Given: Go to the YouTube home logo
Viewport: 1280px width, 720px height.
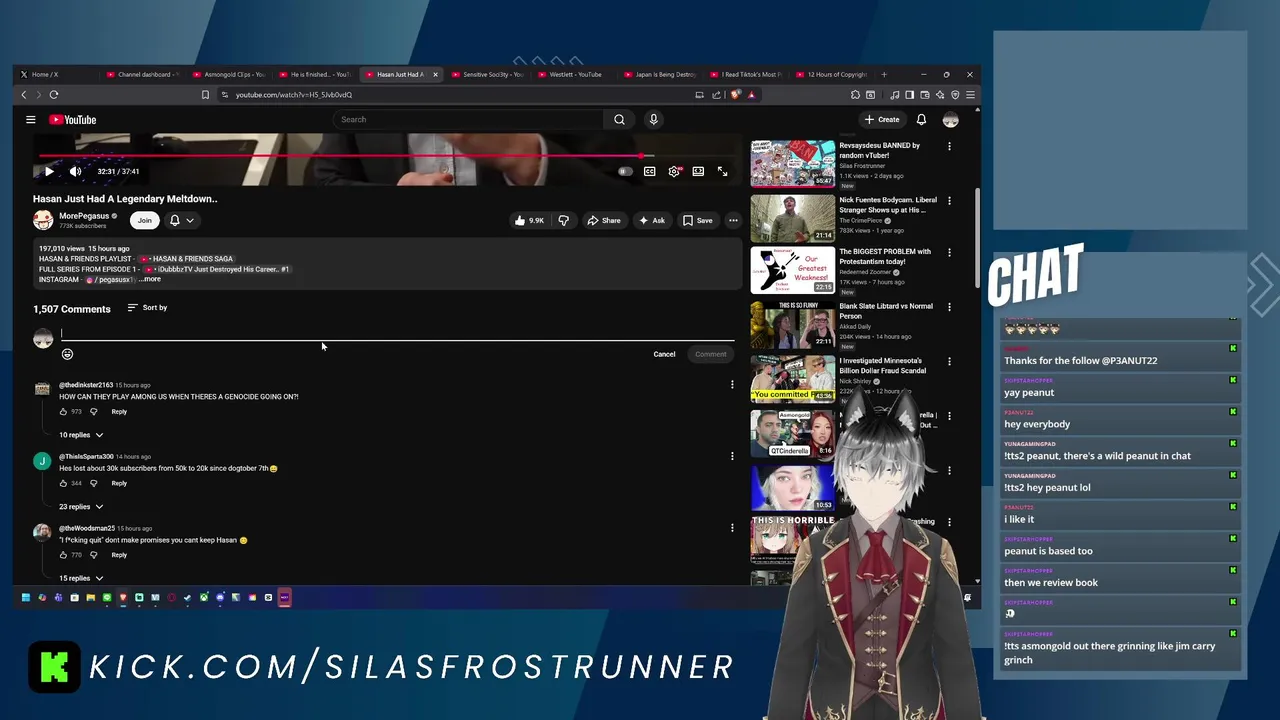Looking at the screenshot, I should [x=73, y=120].
